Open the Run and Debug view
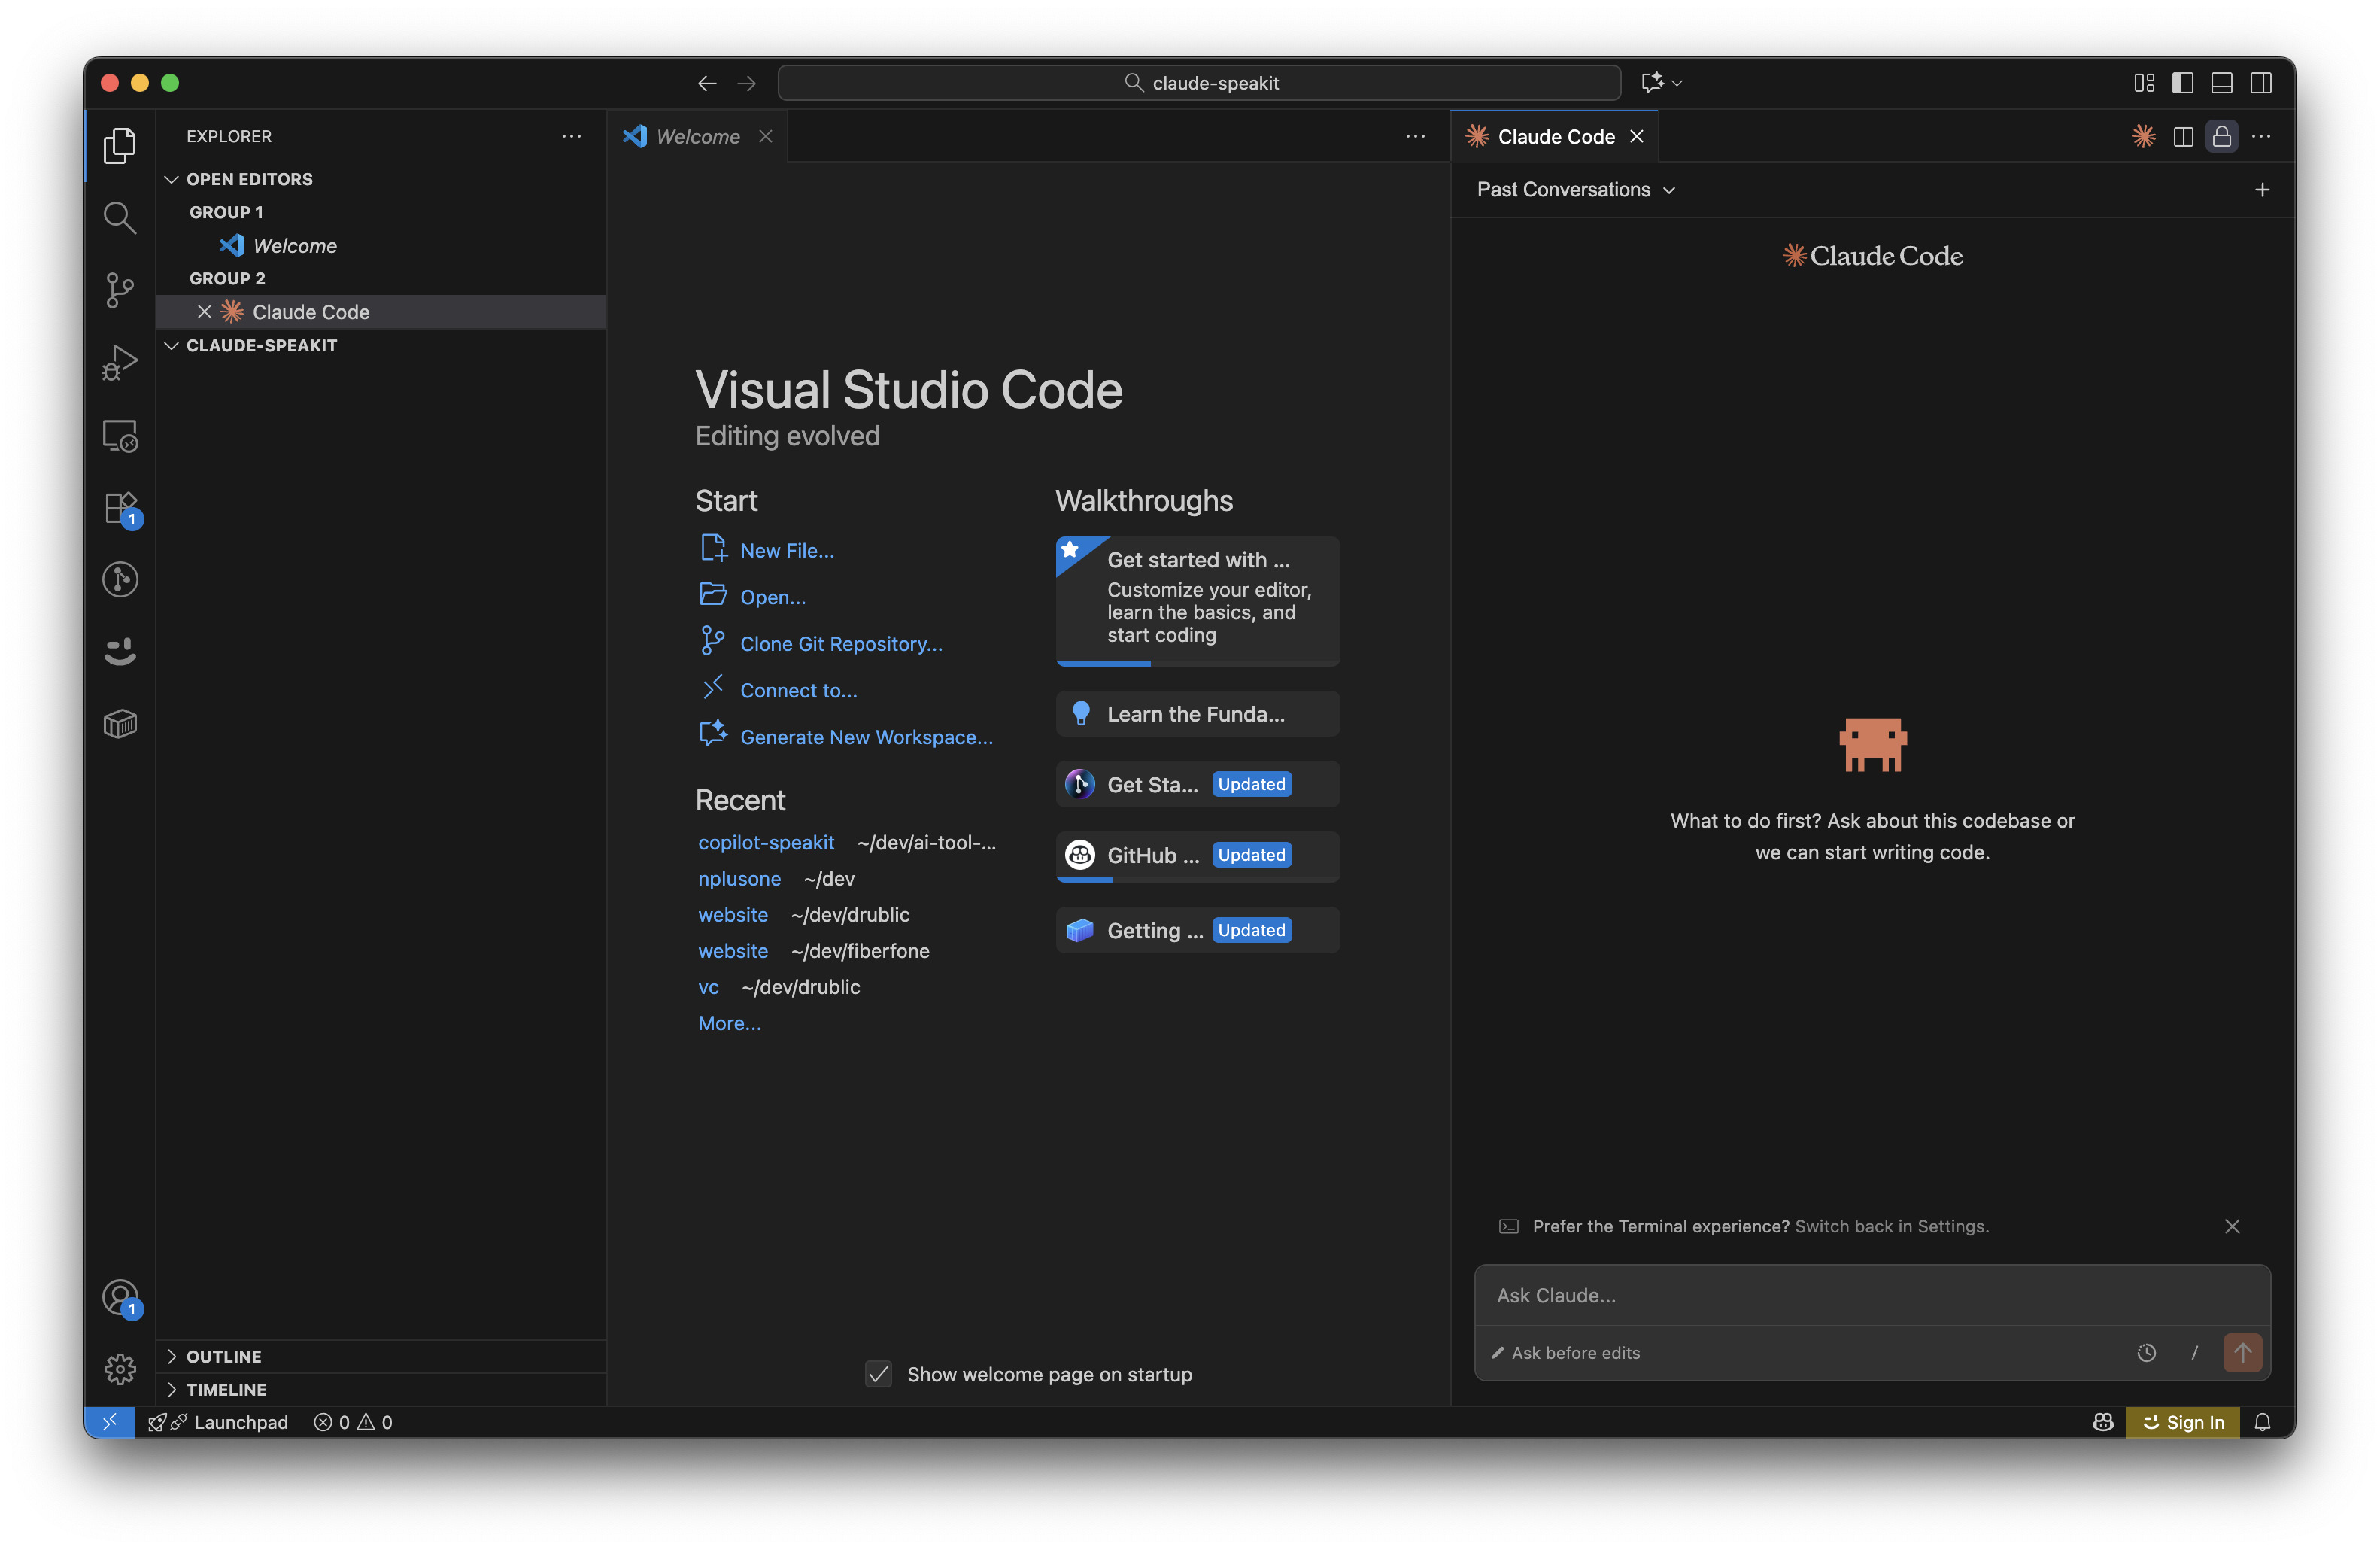 [119, 362]
